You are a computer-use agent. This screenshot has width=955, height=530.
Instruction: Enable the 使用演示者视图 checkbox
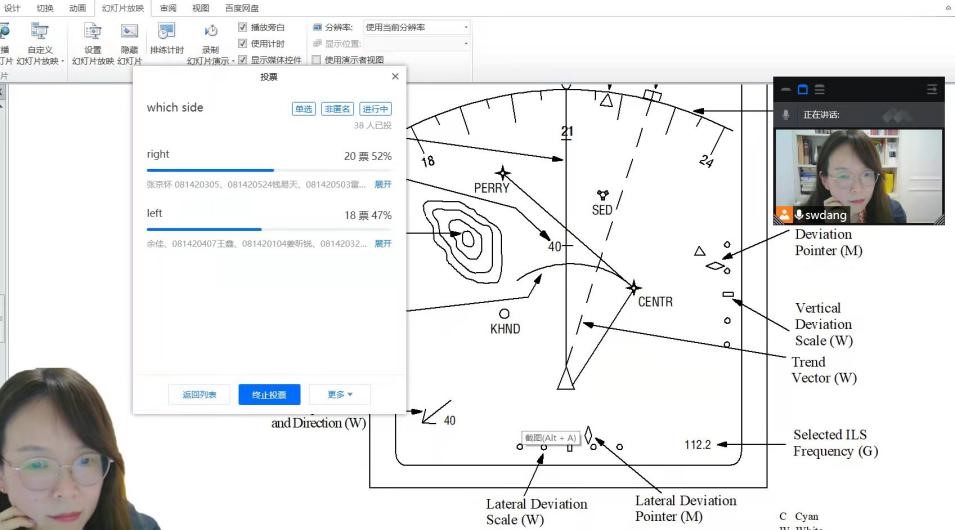point(317,60)
